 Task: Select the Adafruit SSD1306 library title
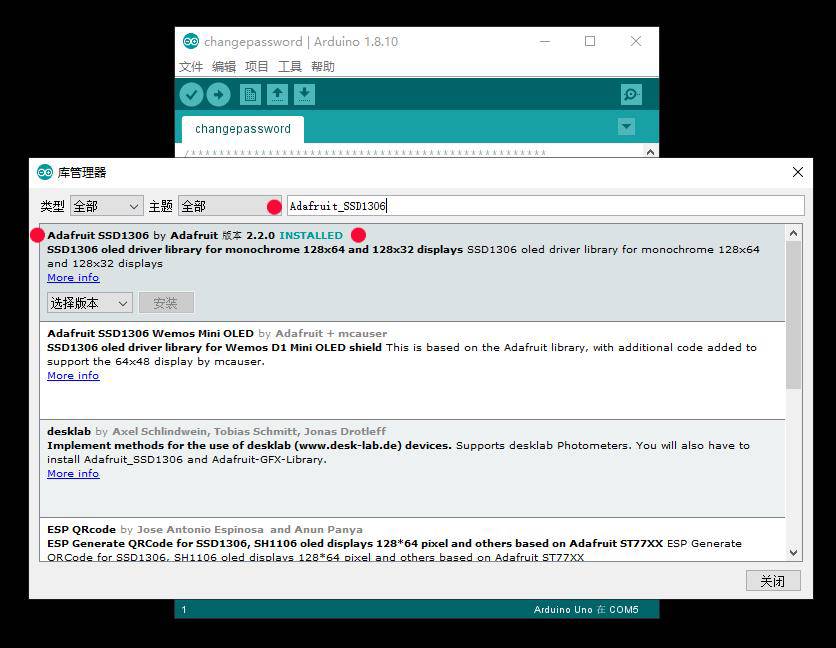tap(98, 235)
